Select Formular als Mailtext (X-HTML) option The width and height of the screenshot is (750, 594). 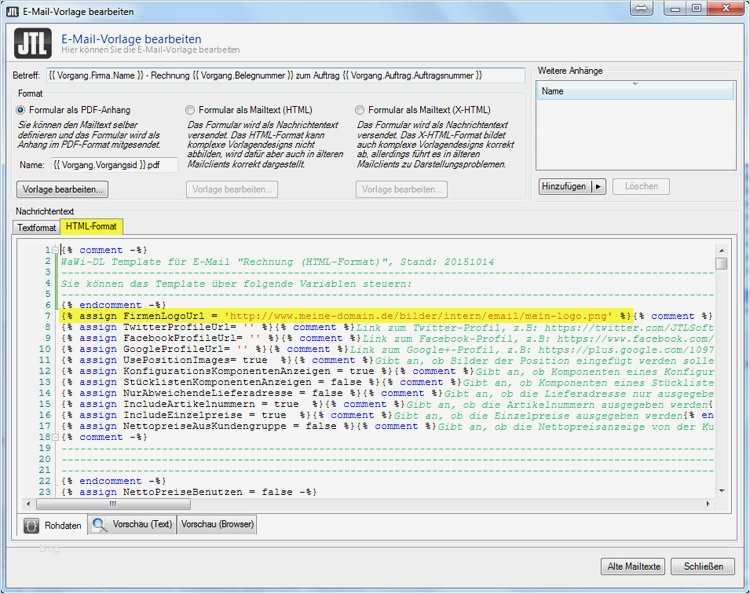[361, 110]
